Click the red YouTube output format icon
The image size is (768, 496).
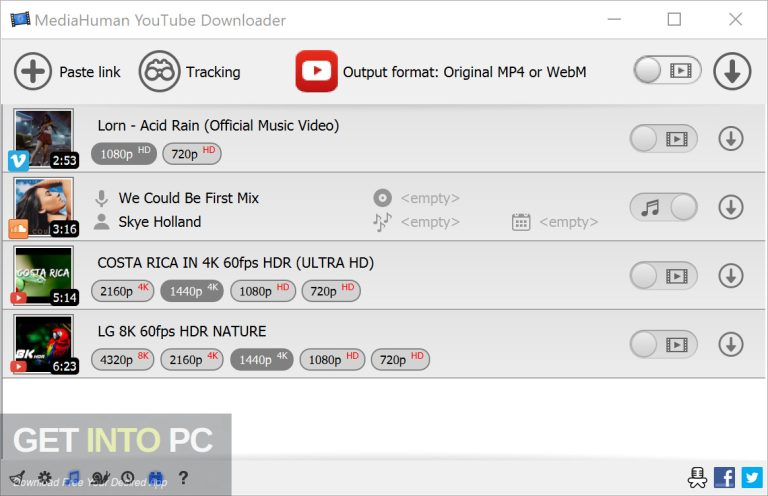[316, 71]
